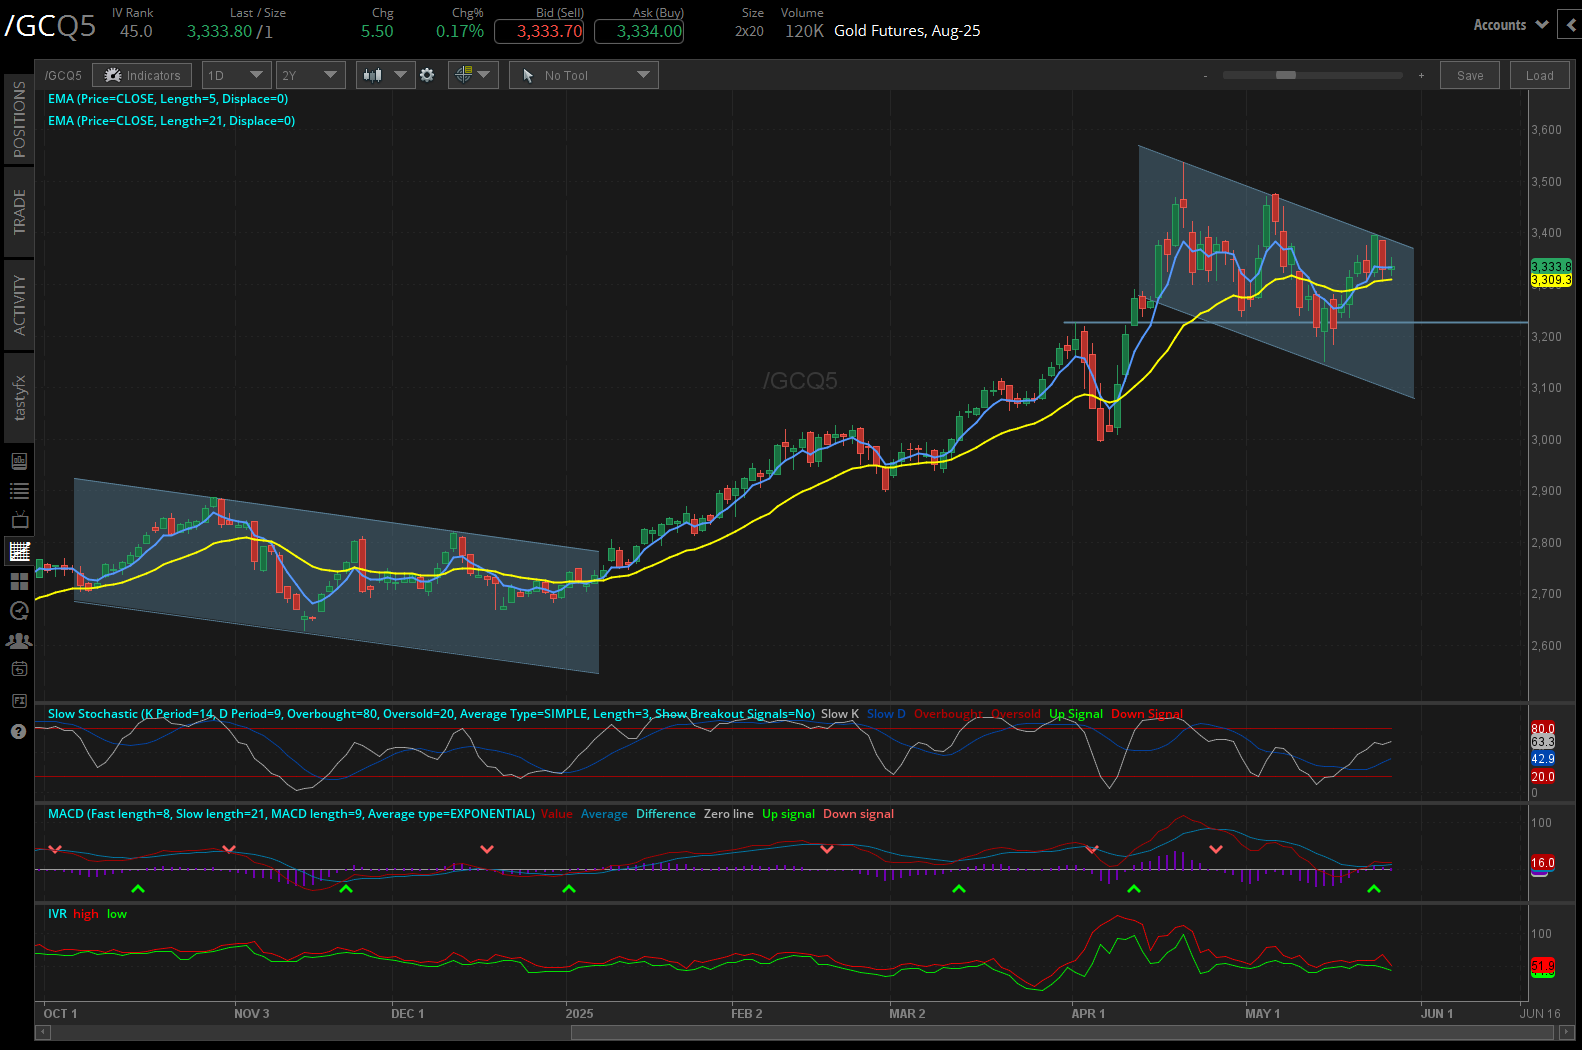This screenshot has height=1050, width=1582.
Task: Click the /GCQ5 chart symbol label
Action: (x=63, y=76)
